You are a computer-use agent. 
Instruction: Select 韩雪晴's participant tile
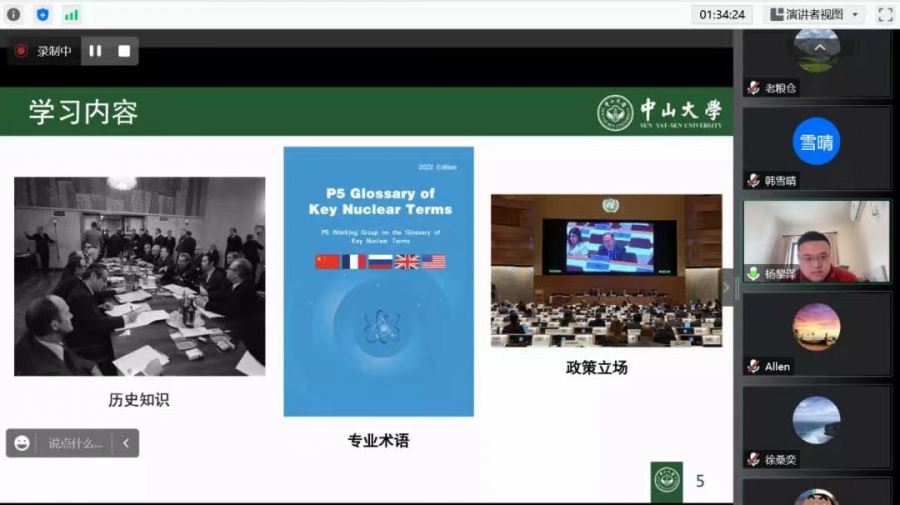point(816,148)
